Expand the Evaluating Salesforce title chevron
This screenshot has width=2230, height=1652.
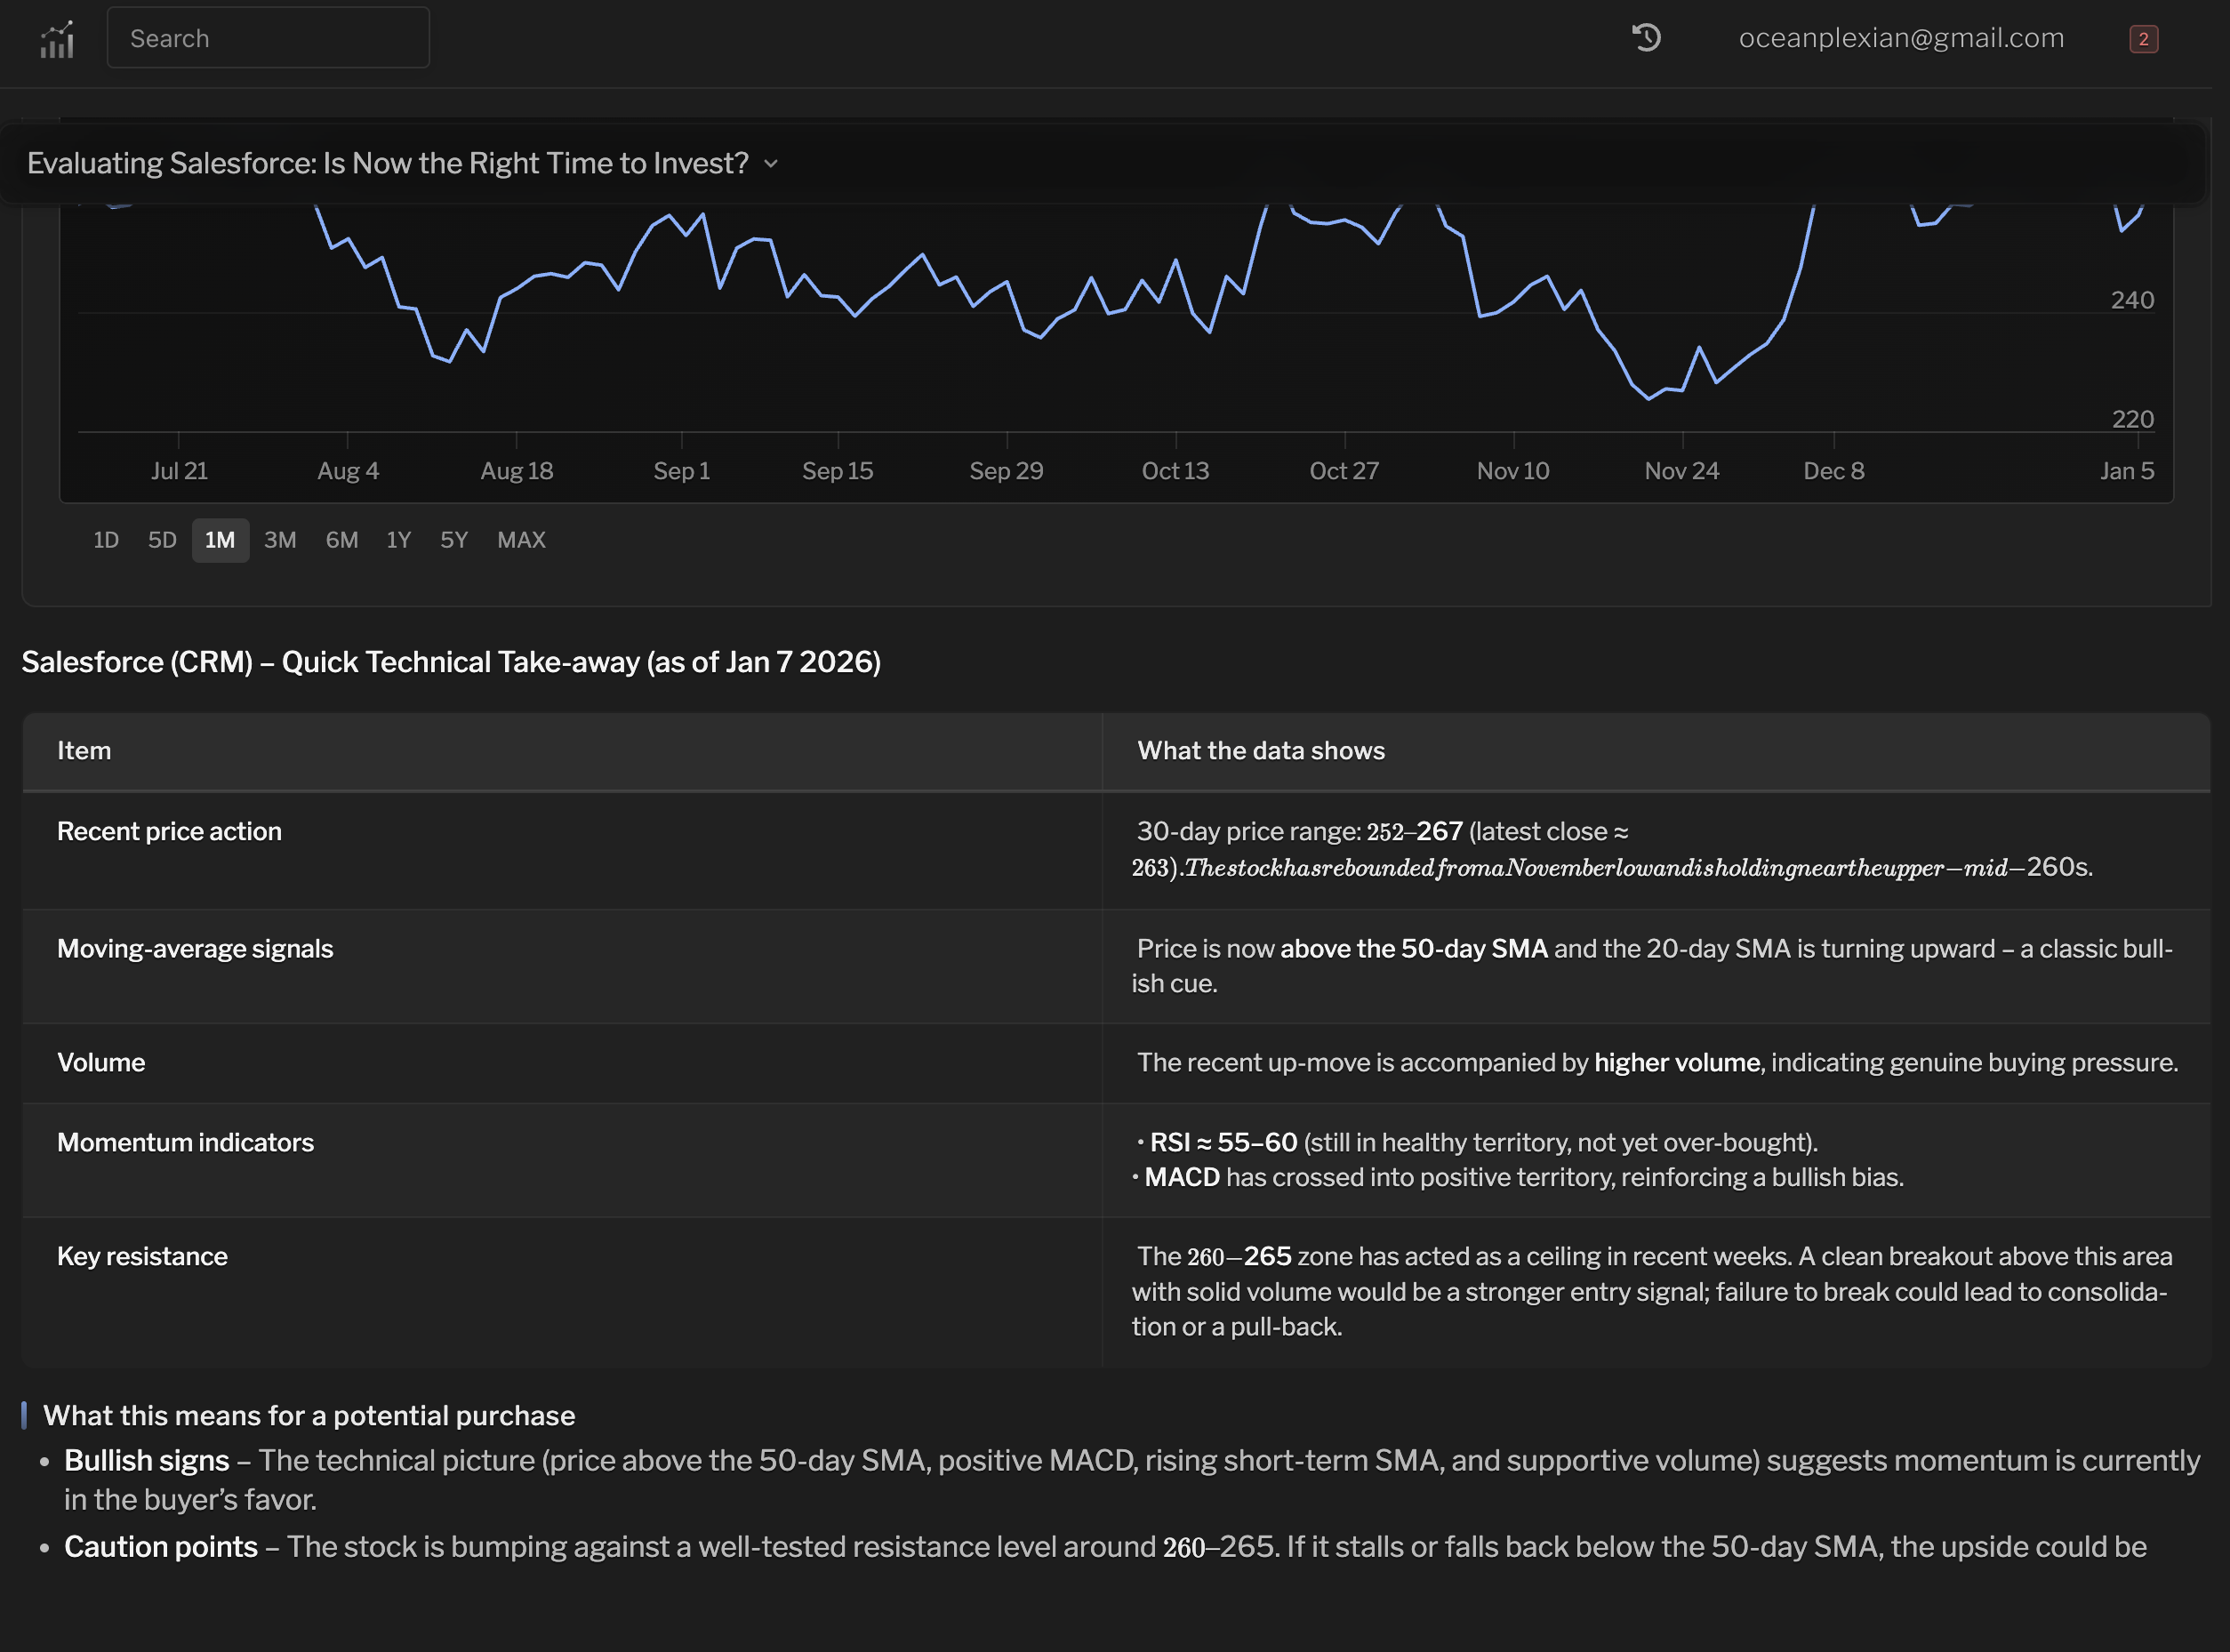771,164
